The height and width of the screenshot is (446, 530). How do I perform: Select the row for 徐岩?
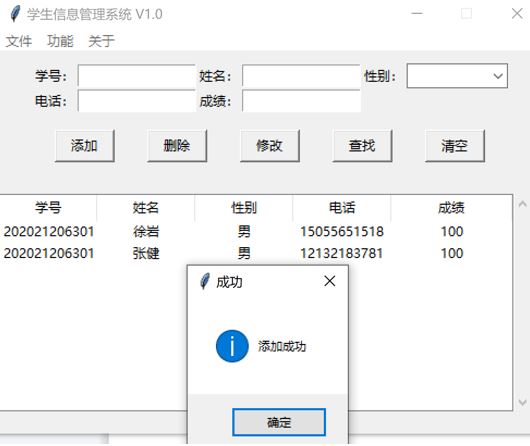(256, 232)
